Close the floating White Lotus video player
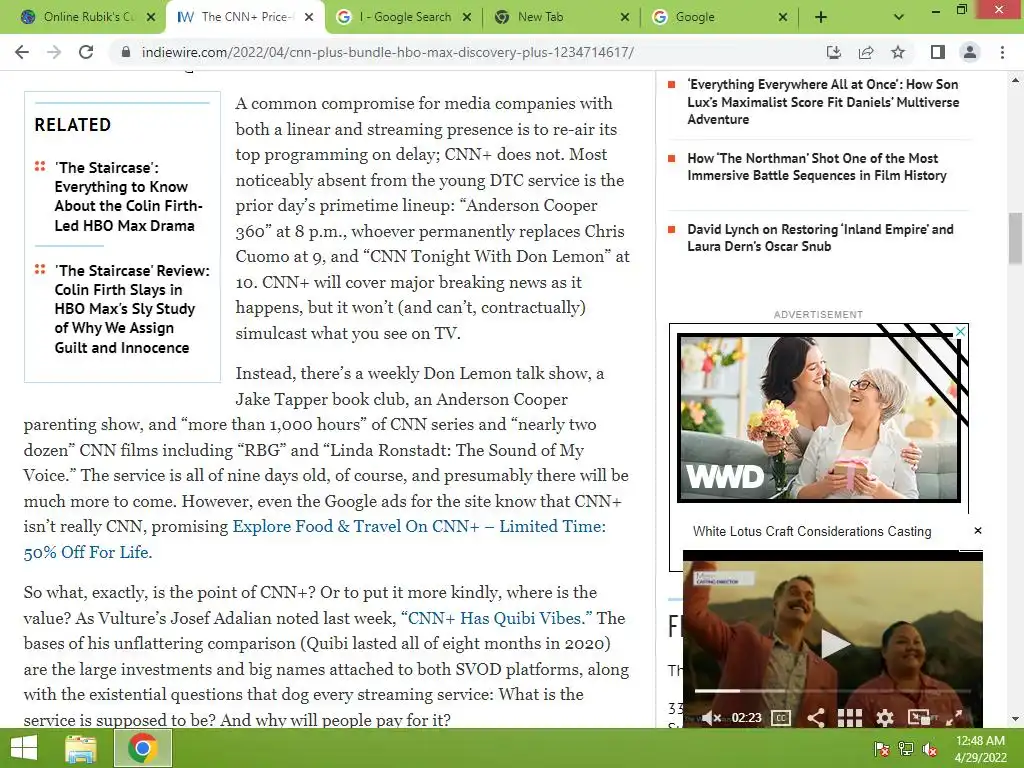 [x=978, y=530]
